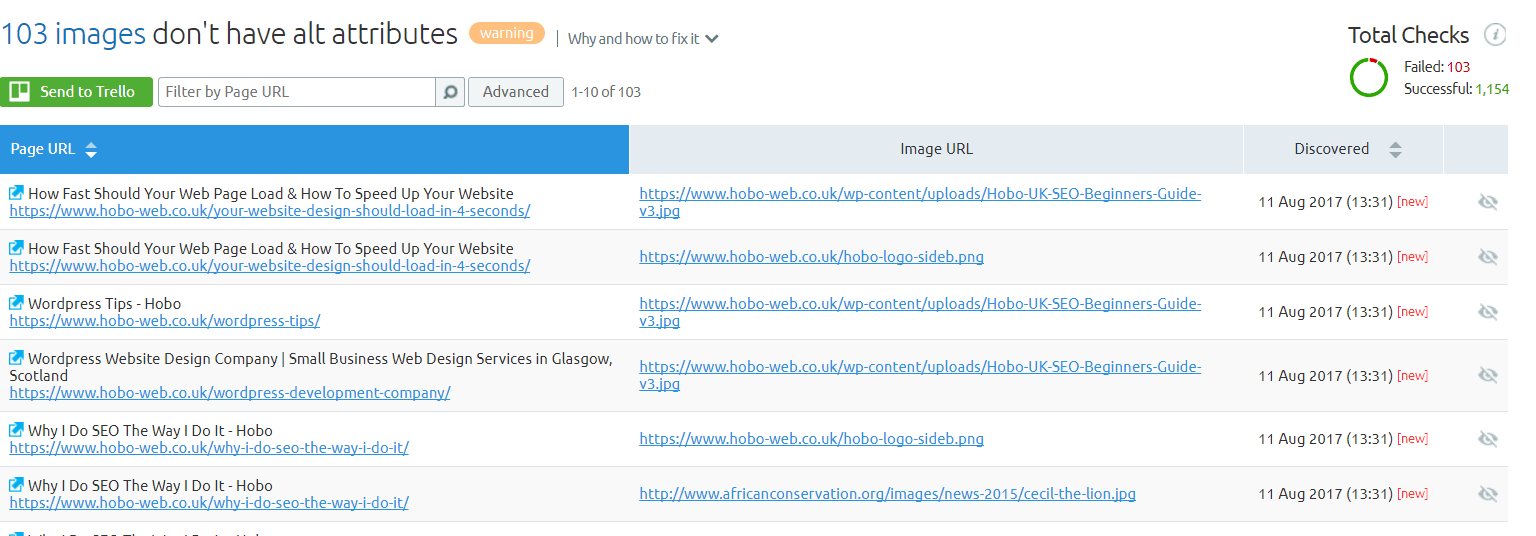Click 'Successful: 1,154' count
1536x536 pixels.
coord(1456,89)
